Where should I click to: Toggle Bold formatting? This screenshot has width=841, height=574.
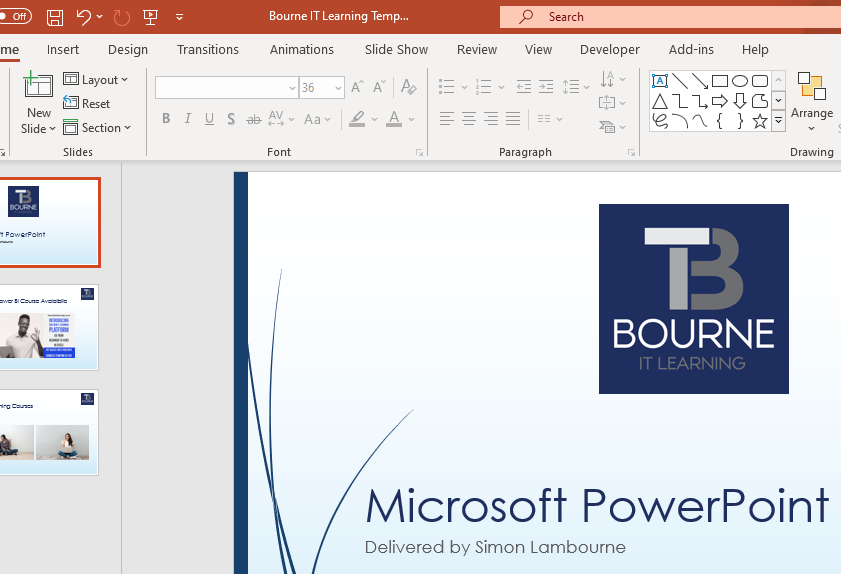click(x=166, y=120)
